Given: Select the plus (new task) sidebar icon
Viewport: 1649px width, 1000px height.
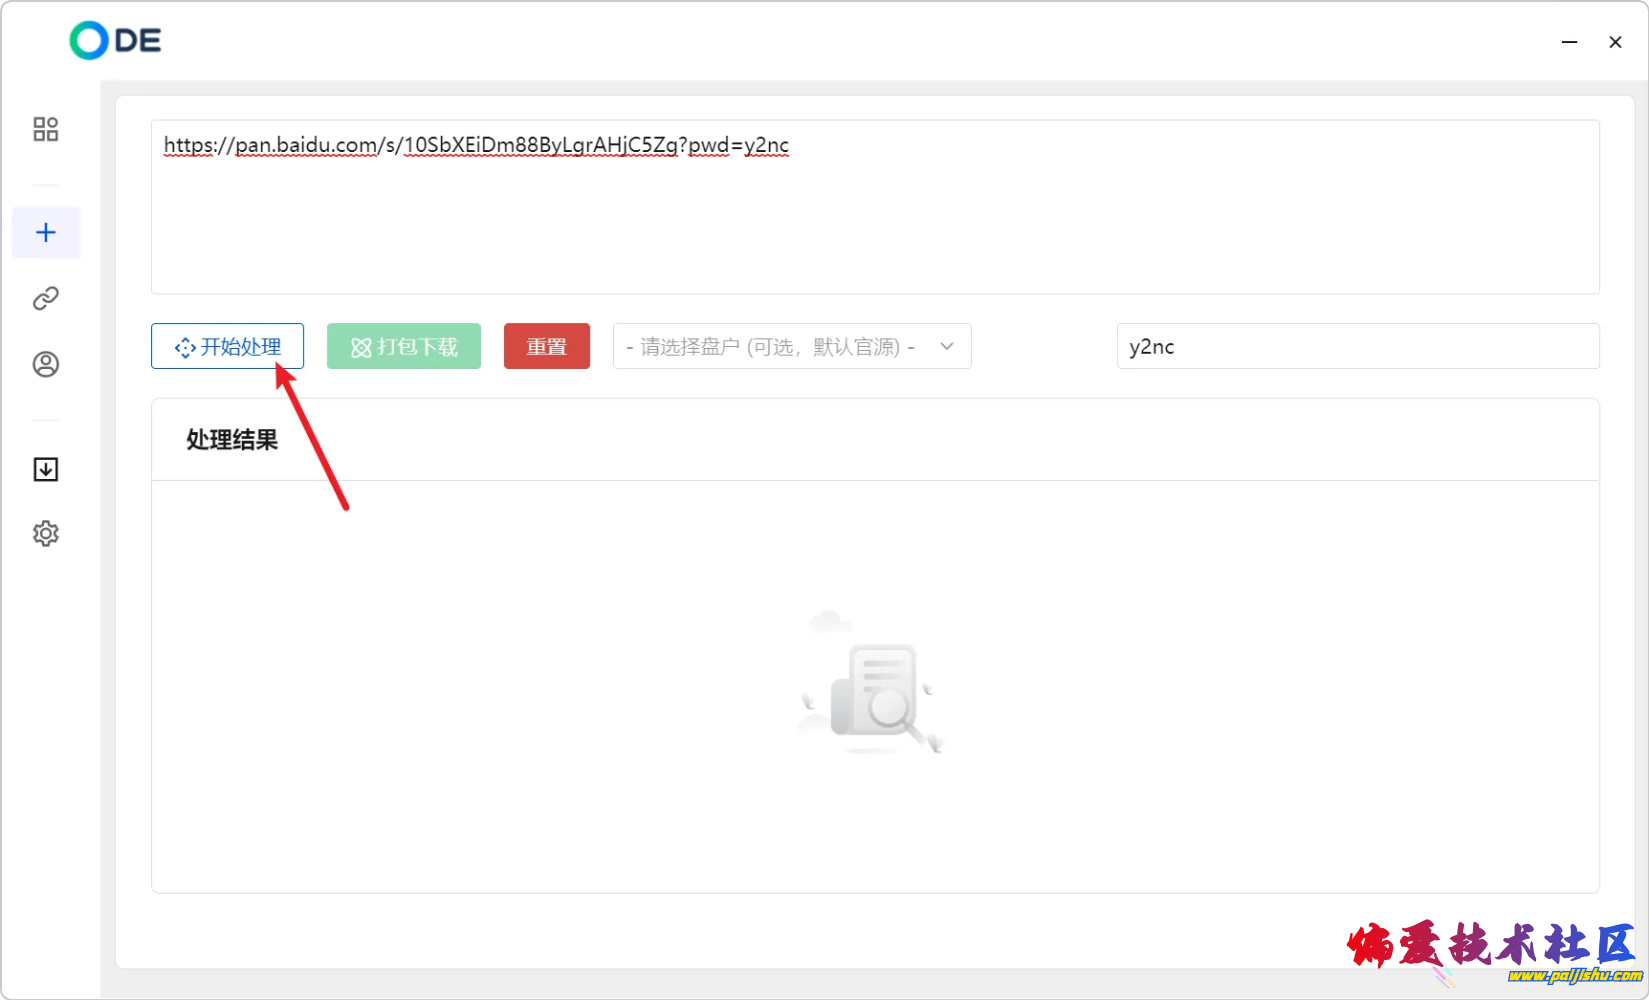Looking at the screenshot, I should coord(46,233).
